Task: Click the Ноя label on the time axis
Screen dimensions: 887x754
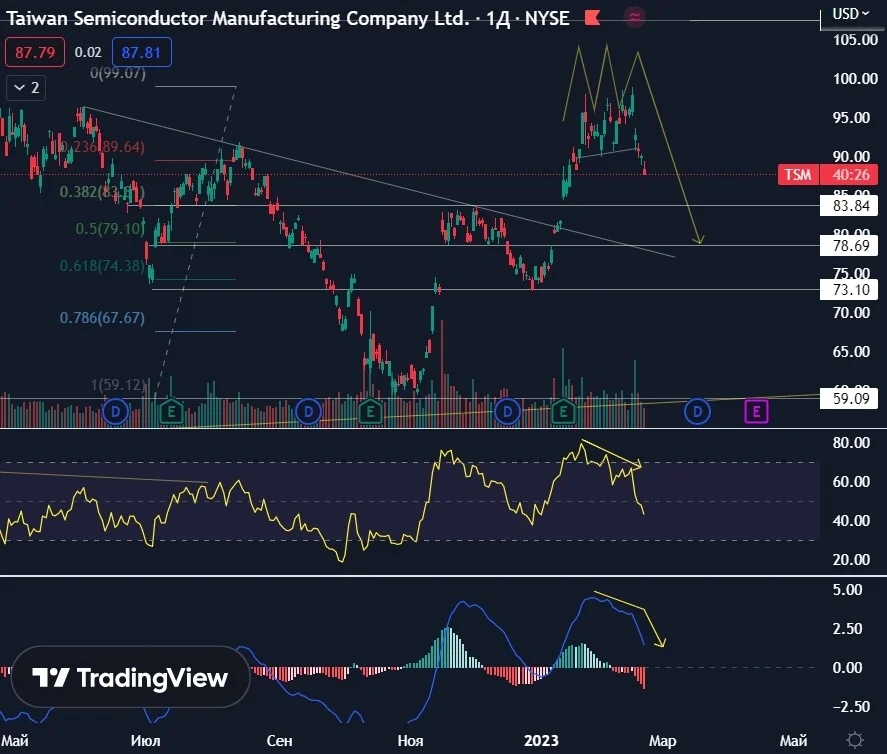Action: [x=410, y=740]
